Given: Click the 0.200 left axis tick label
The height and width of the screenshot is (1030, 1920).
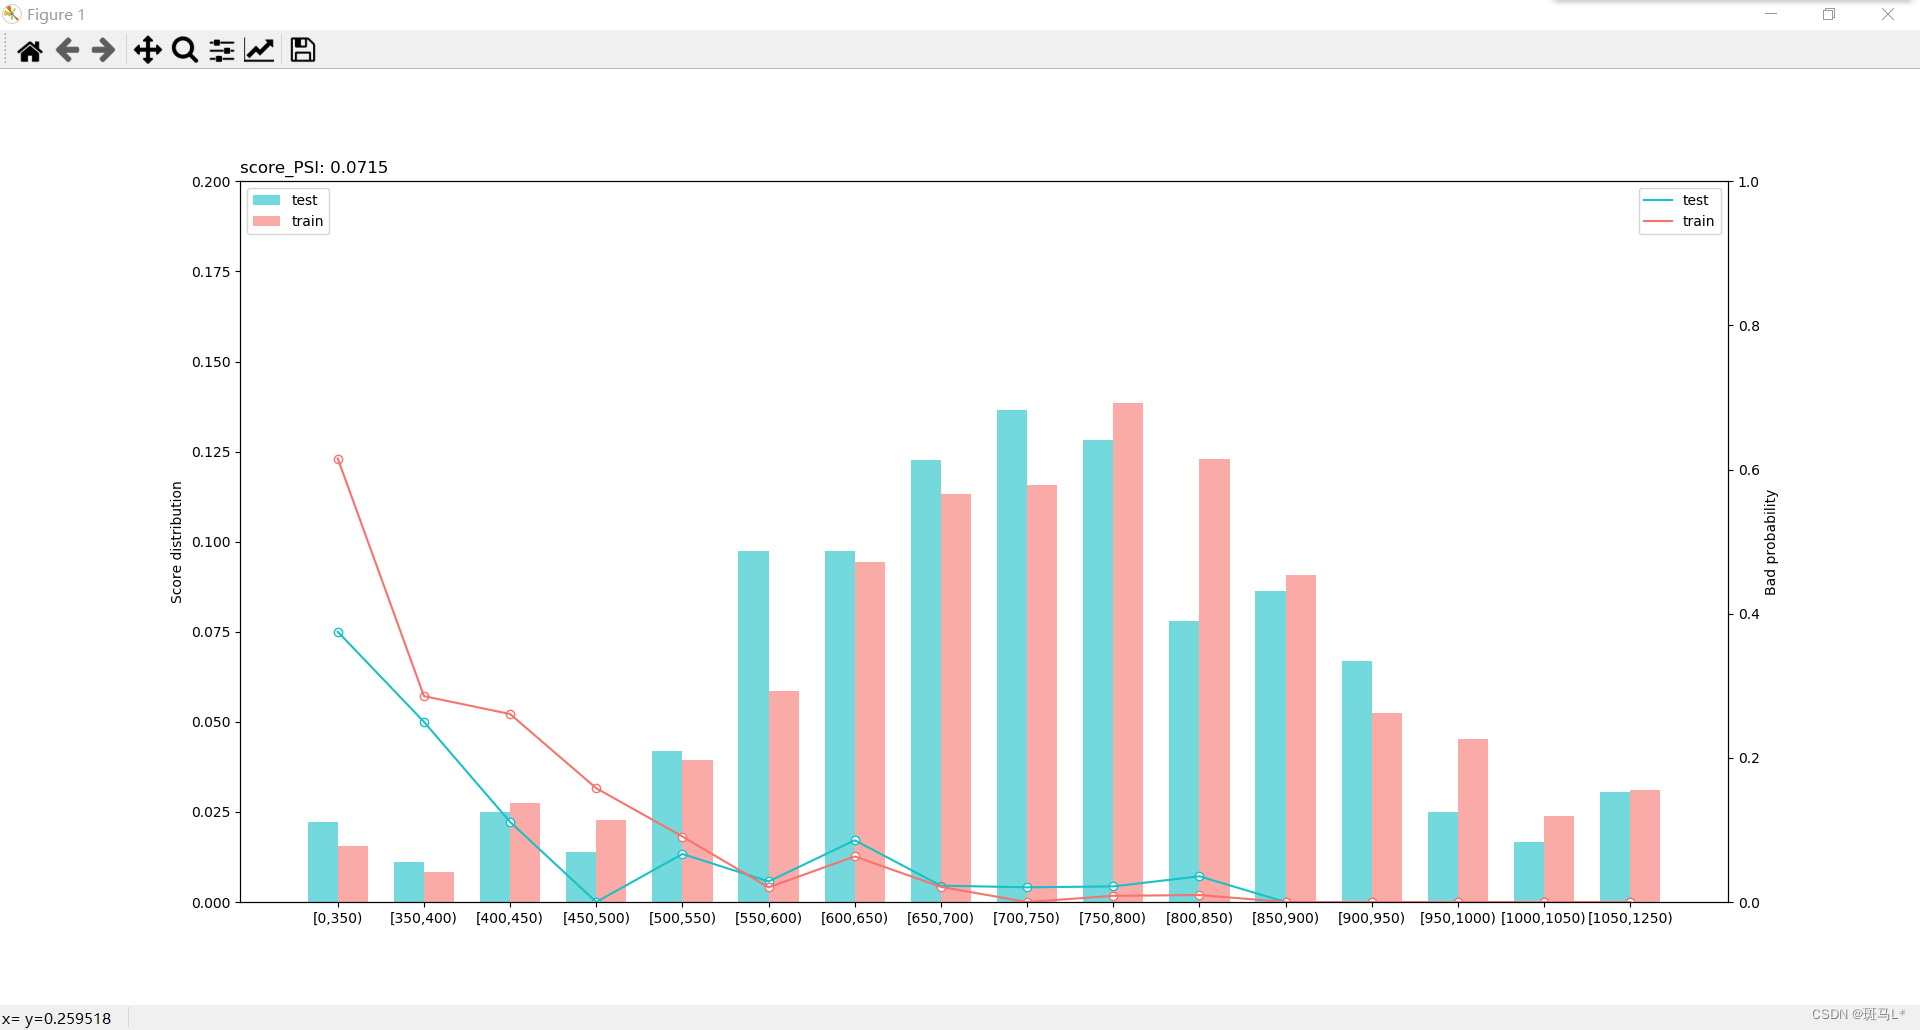Looking at the screenshot, I should pos(211,182).
